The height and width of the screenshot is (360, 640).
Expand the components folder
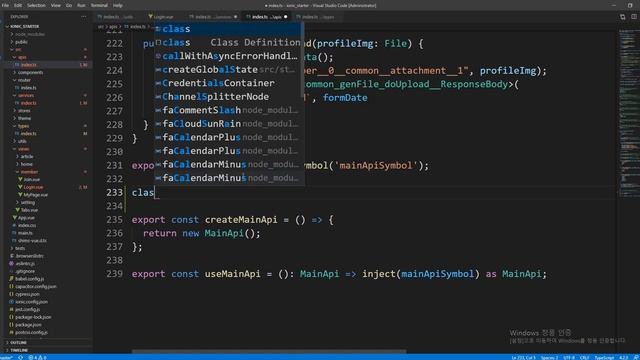click(30, 72)
